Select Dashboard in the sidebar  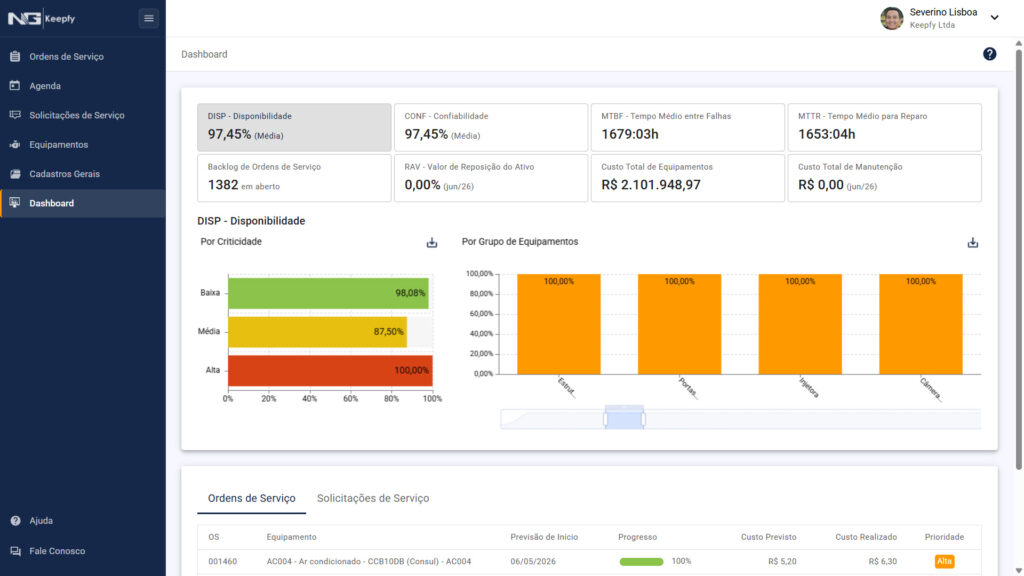click(x=83, y=203)
